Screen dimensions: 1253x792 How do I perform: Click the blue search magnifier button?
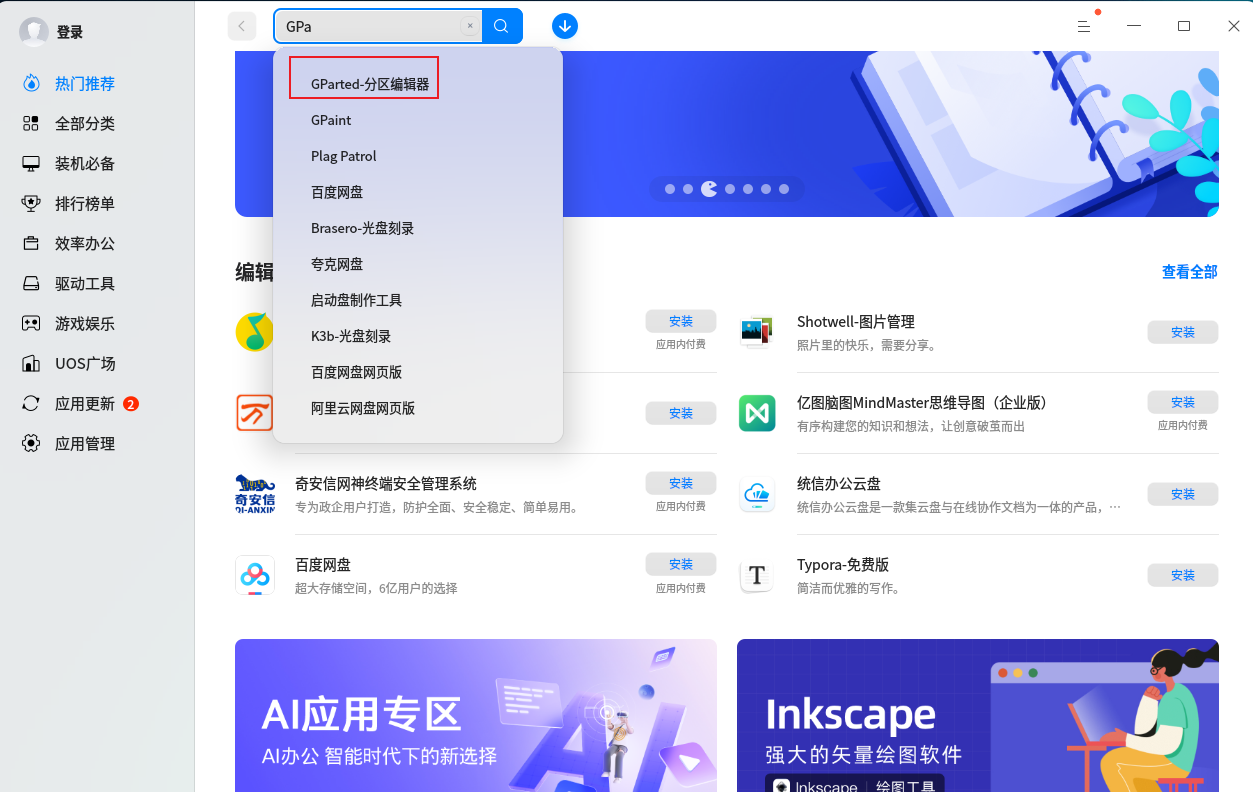coord(502,26)
